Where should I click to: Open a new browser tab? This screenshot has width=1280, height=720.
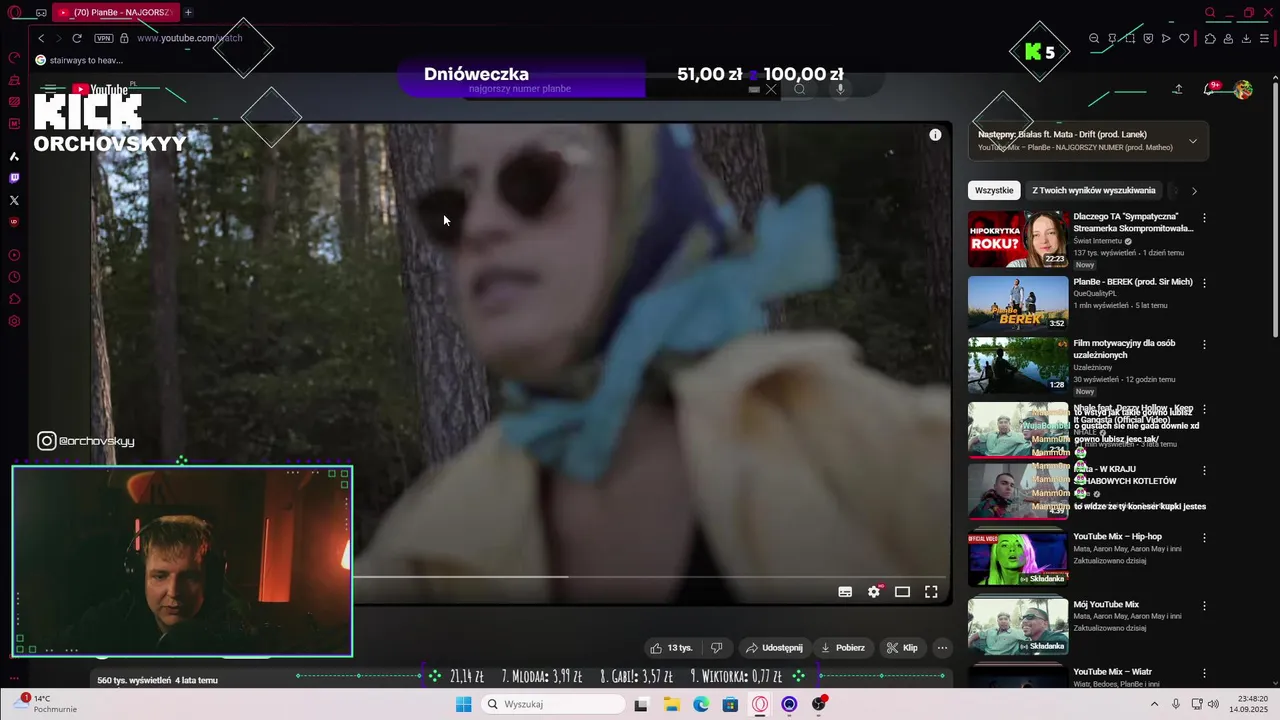[188, 13]
